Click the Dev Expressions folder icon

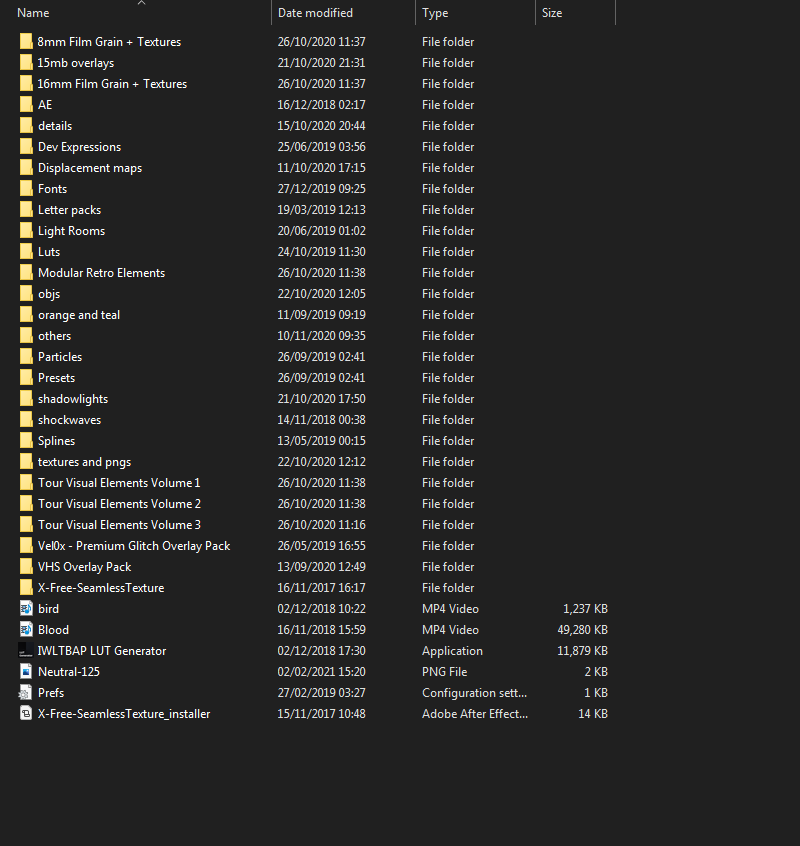(26, 147)
